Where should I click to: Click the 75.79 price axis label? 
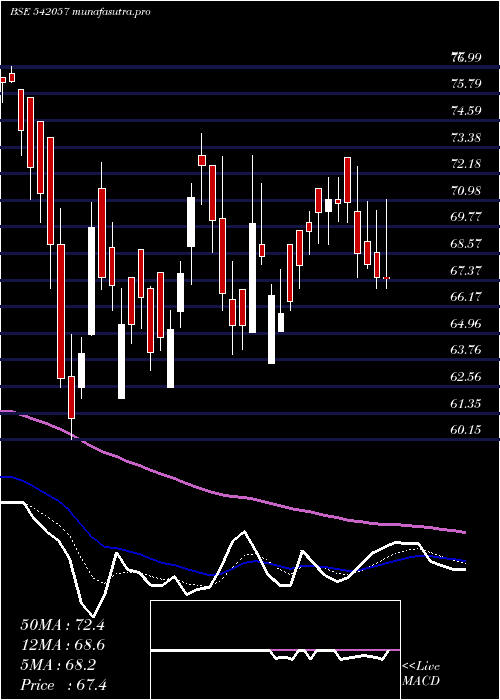pyautogui.click(x=466, y=83)
